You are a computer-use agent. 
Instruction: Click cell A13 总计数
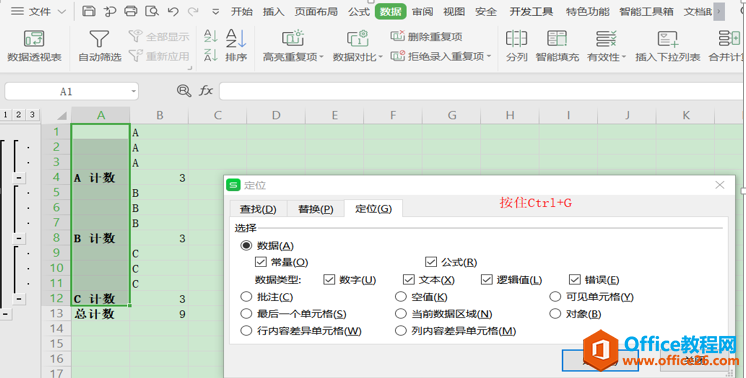click(x=100, y=314)
